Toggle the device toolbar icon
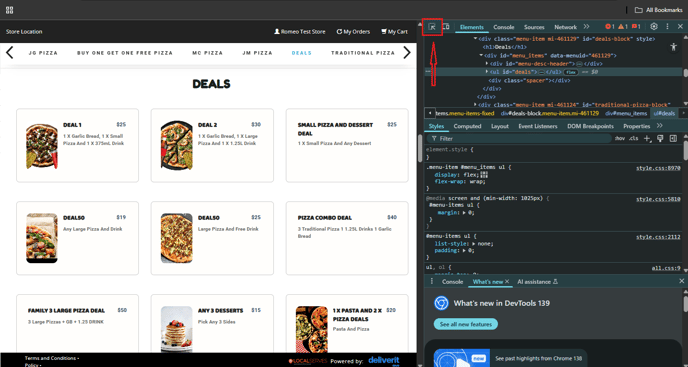 pyautogui.click(x=445, y=27)
